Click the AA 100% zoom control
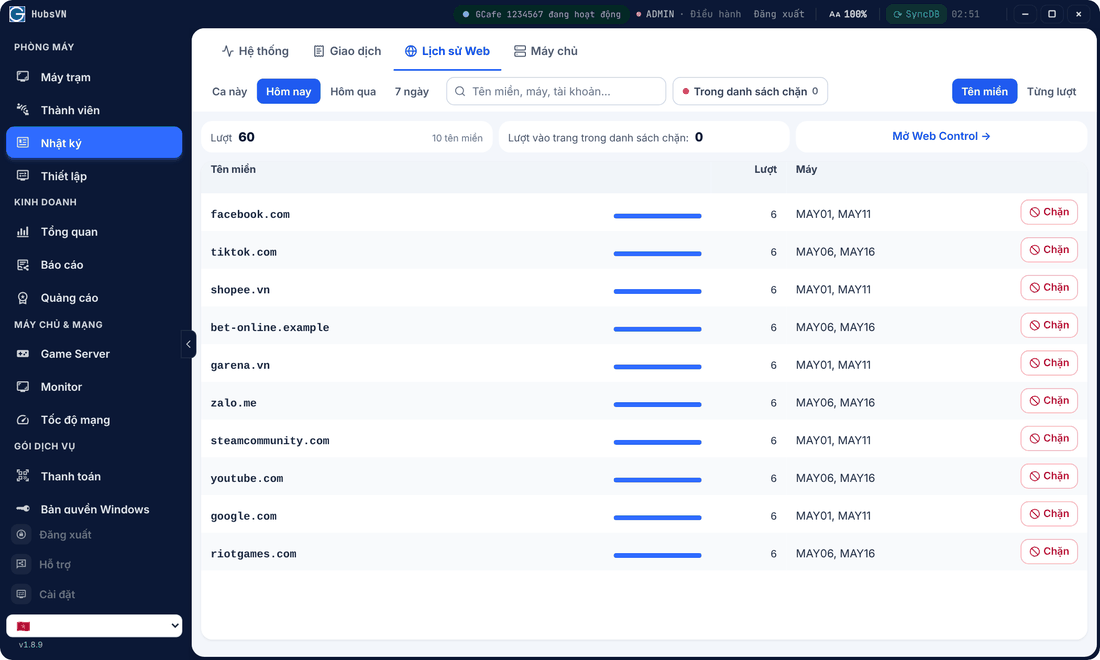Image resolution: width=1100 pixels, height=660 pixels. pos(847,14)
